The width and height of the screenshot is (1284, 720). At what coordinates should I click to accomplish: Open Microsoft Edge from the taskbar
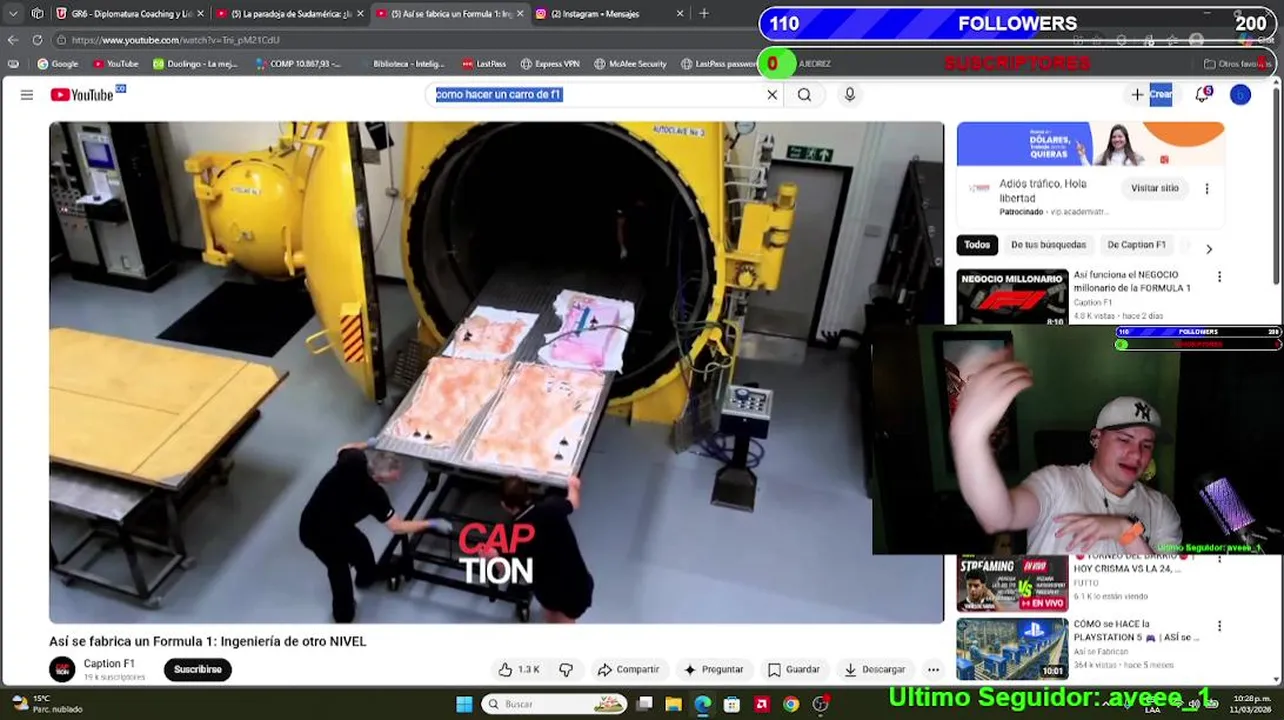703,704
